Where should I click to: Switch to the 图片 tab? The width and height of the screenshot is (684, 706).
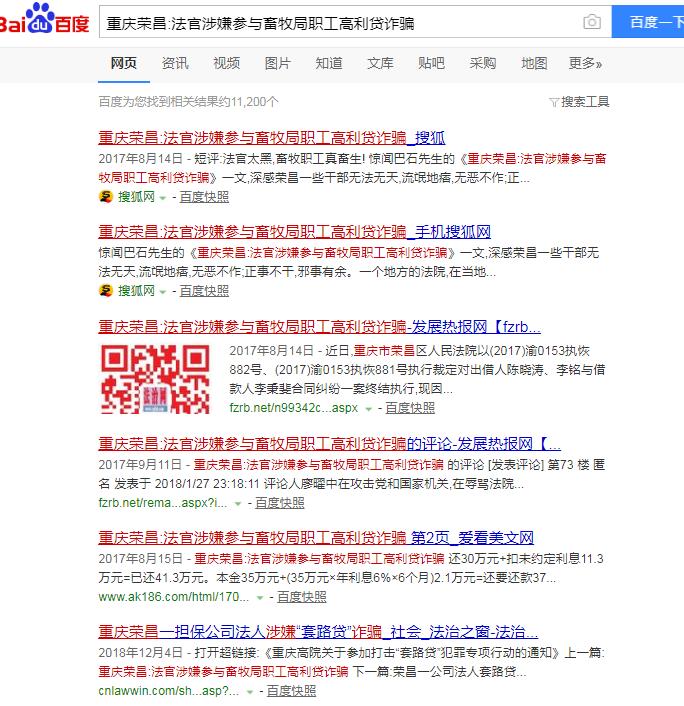277,64
